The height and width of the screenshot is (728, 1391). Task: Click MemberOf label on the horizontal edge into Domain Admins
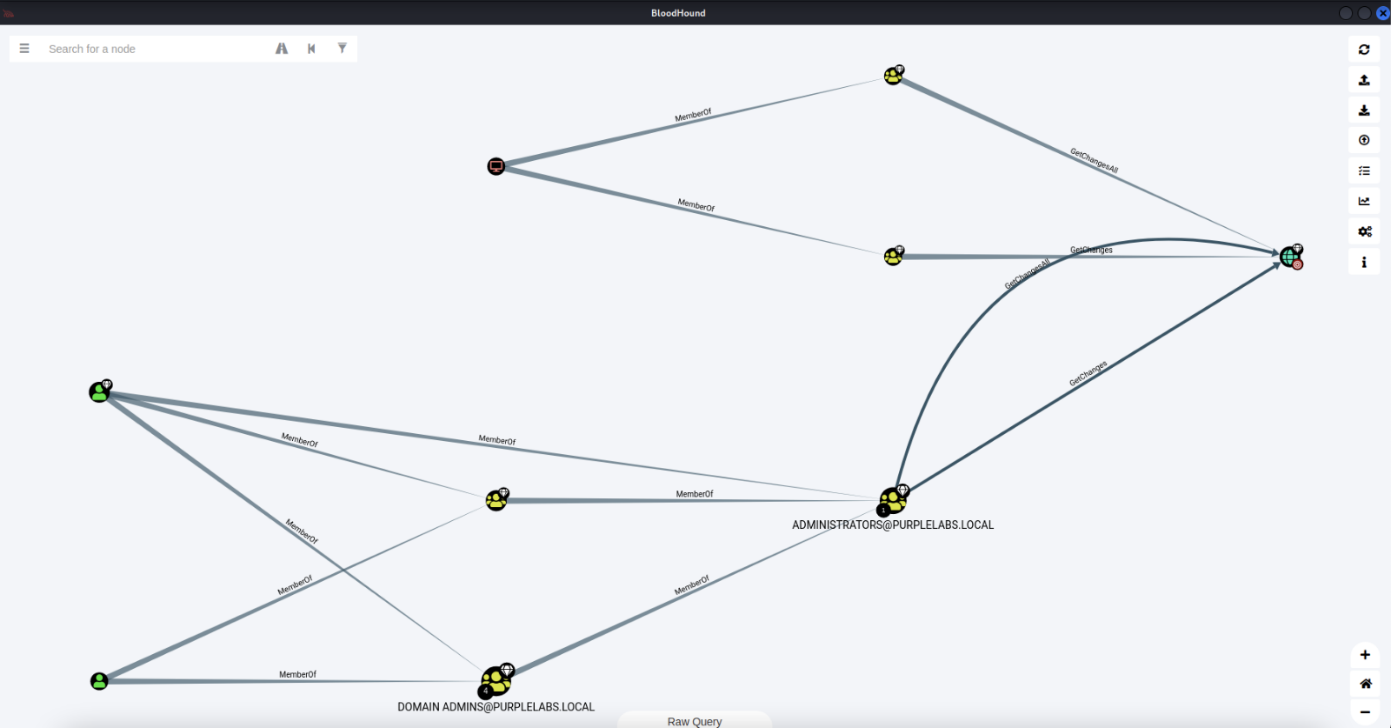tap(298, 675)
